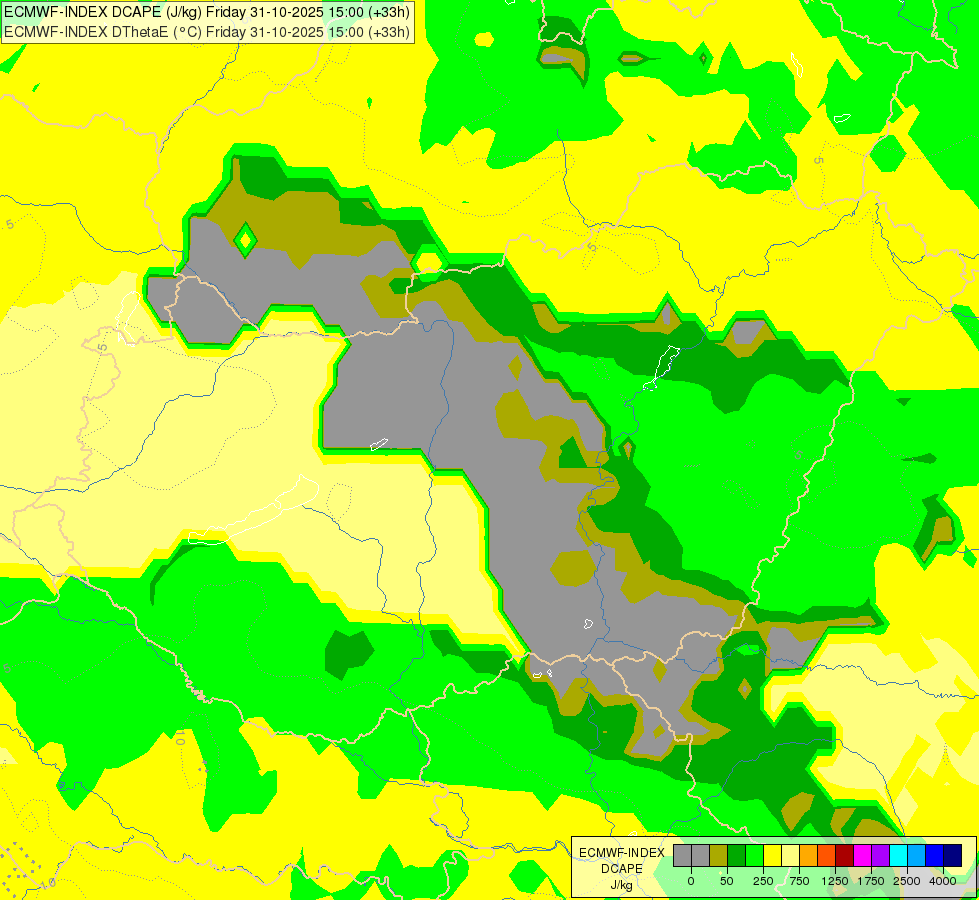
Task: Click the olive legend color swatch
Action: [719, 855]
